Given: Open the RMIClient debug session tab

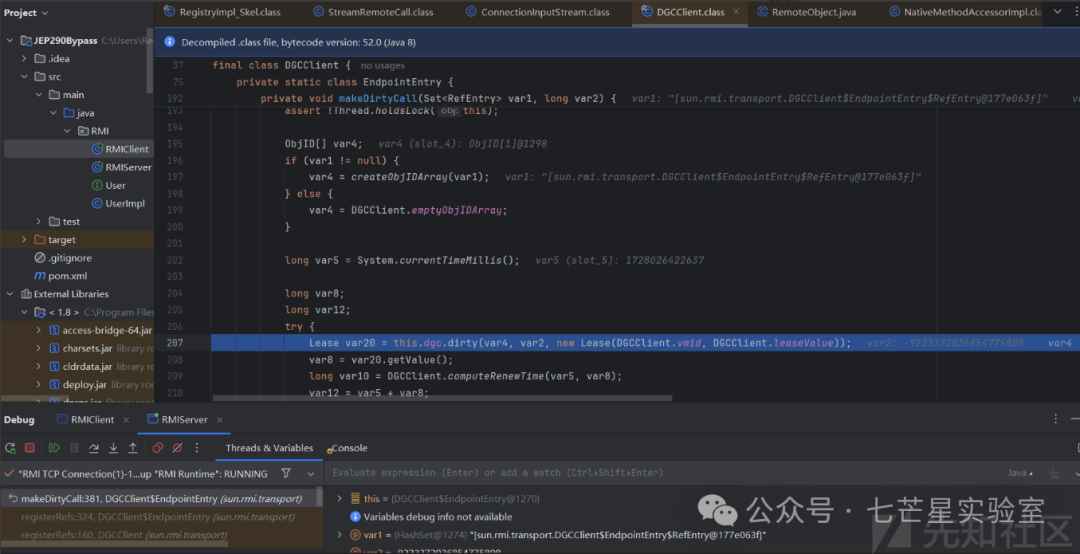Looking at the screenshot, I should [86, 420].
